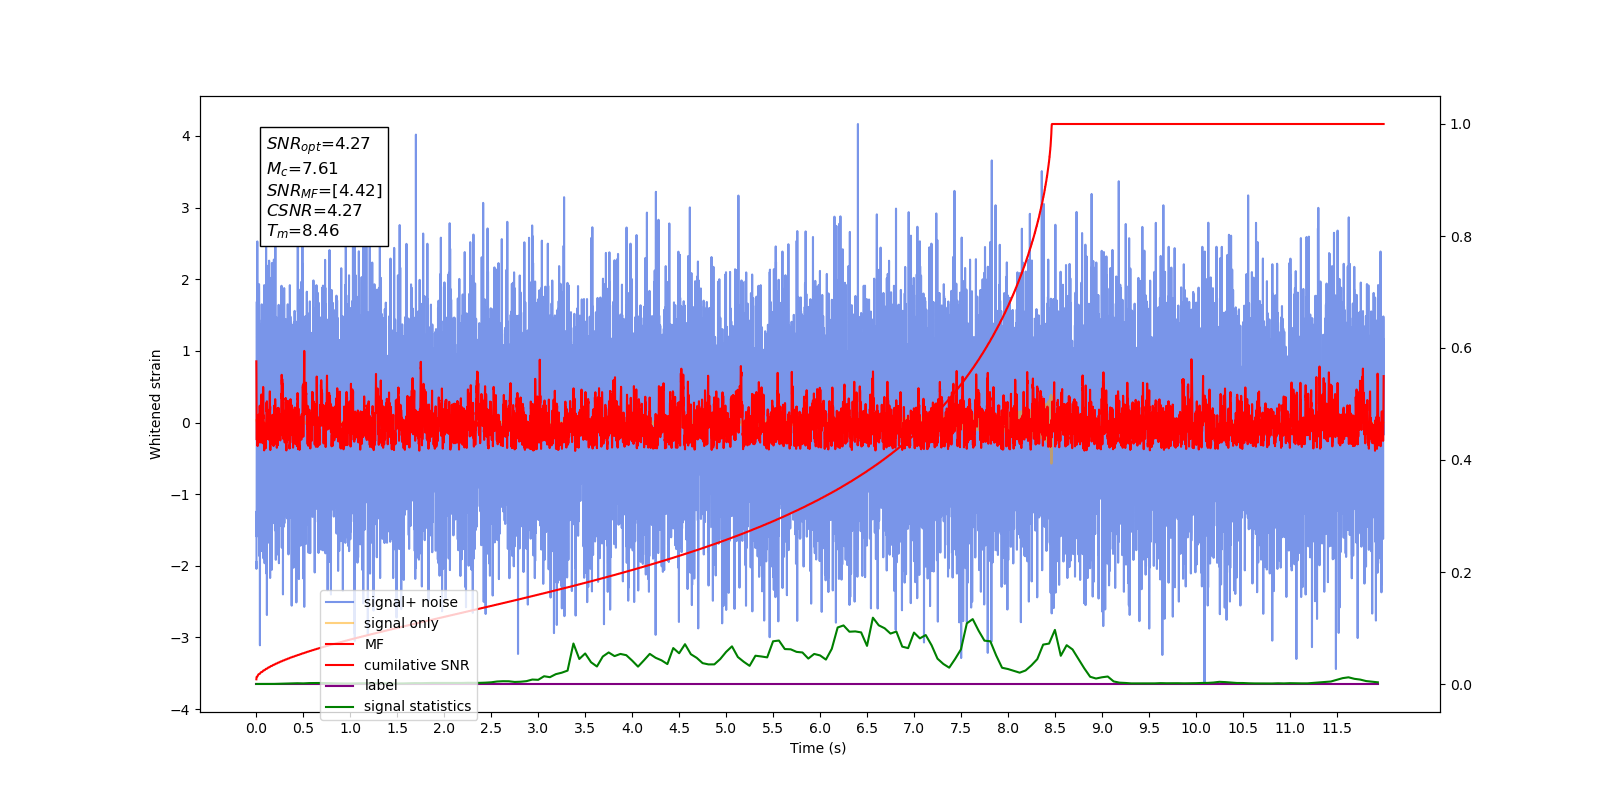Click the 5.5 tick on the time axis

pyautogui.click(x=773, y=728)
